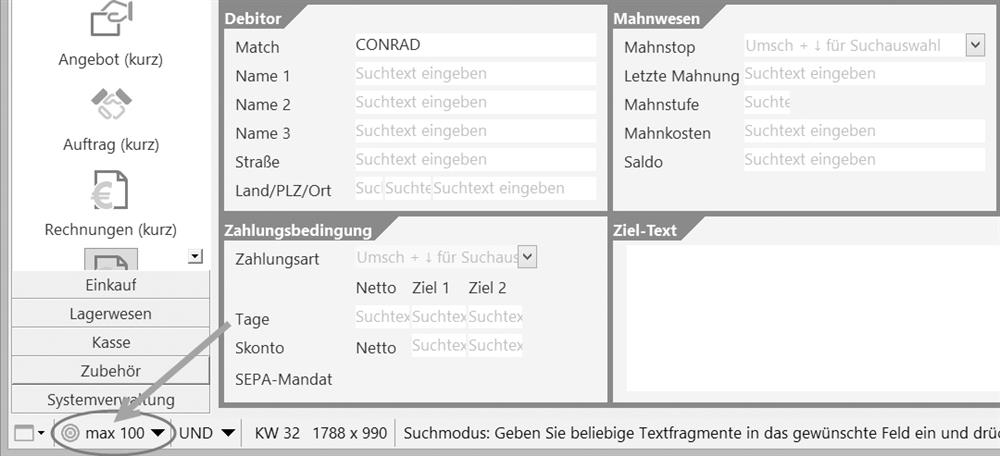Click inside the Ziel-Text text area
Screen dimensions: 1000x456
pyautogui.click(x=812, y=318)
